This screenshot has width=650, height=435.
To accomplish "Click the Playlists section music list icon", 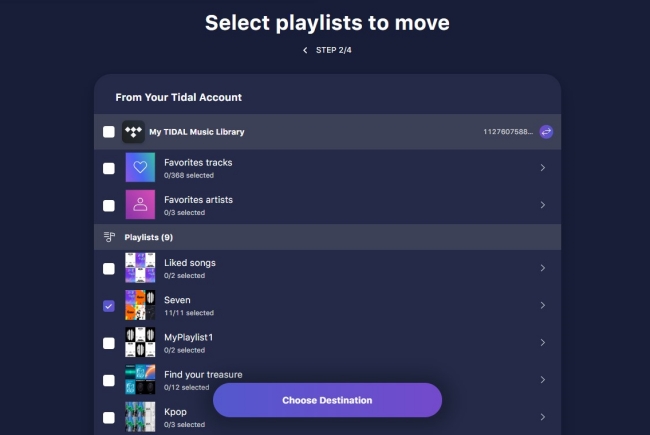I will (109, 237).
